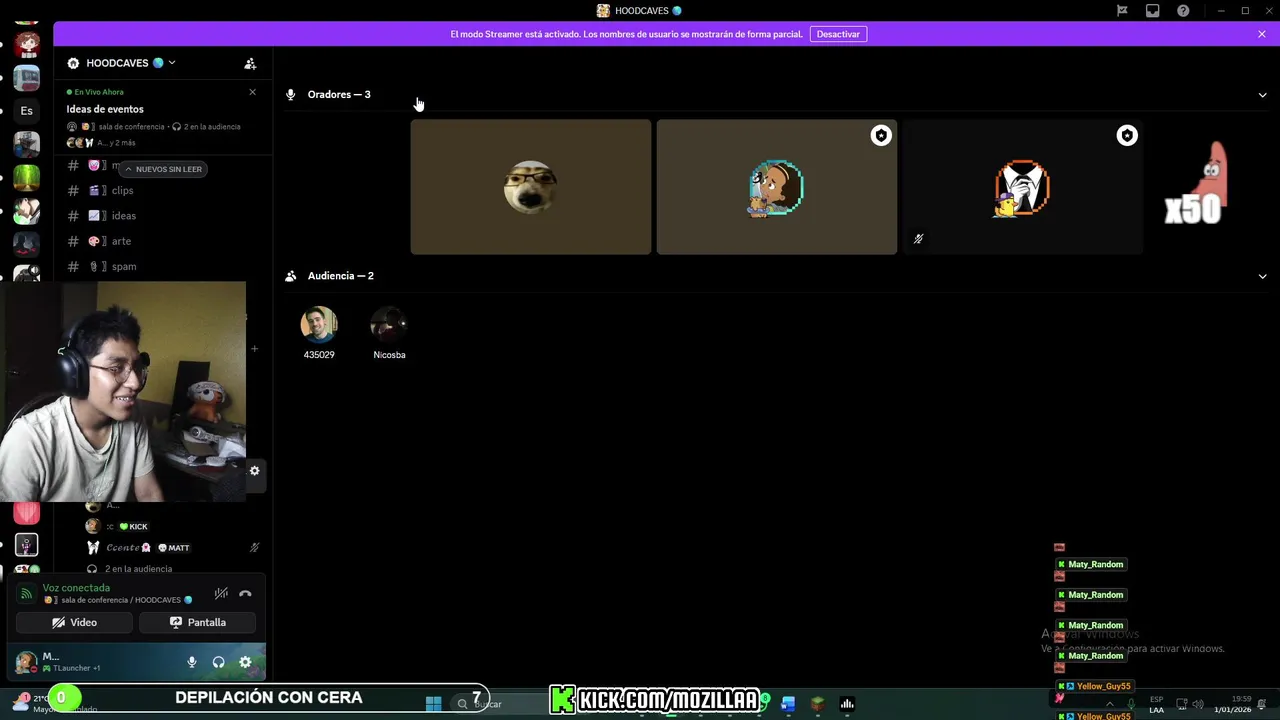Open Windows Start menu on taskbar

(433, 704)
